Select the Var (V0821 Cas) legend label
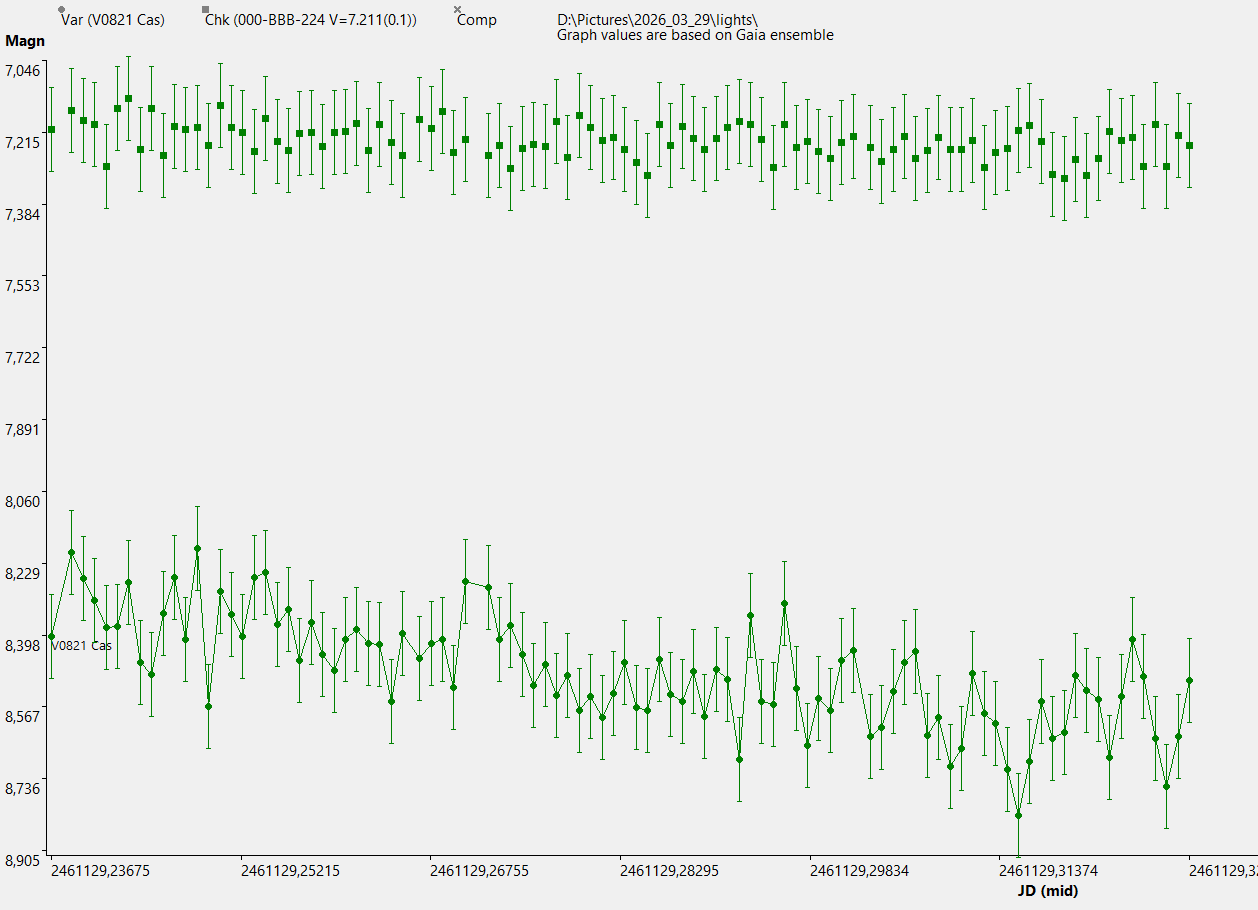Image resolution: width=1258 pixels, height=910 pixels. point(112,20)
